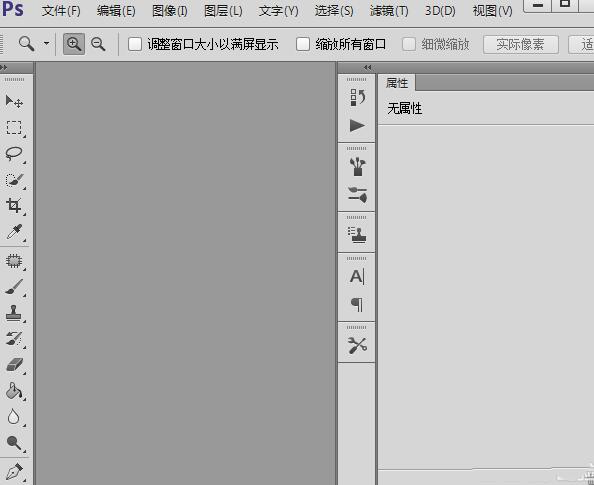Select the History Brush tool
This screenshot has width=594, height=485.
click(14, 339)
